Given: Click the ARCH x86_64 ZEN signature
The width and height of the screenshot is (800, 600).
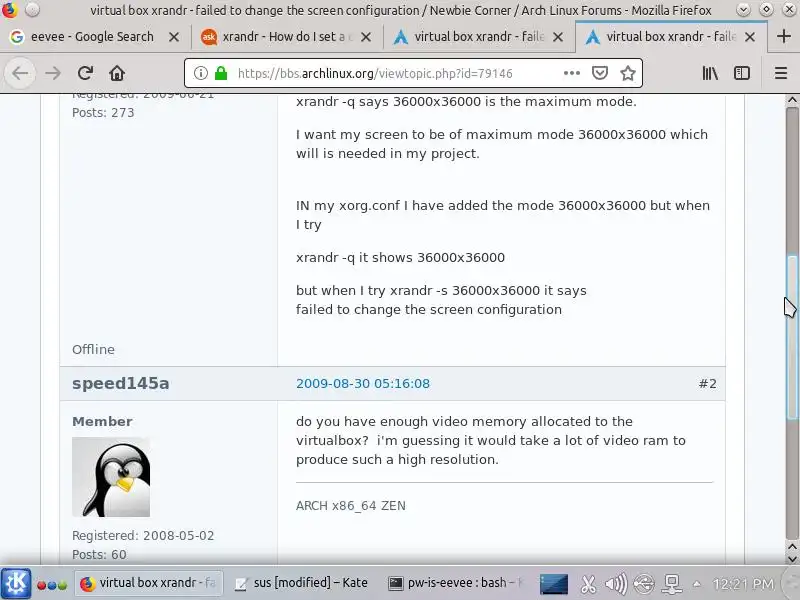Looking at the screenshot, I should (351, 506).
